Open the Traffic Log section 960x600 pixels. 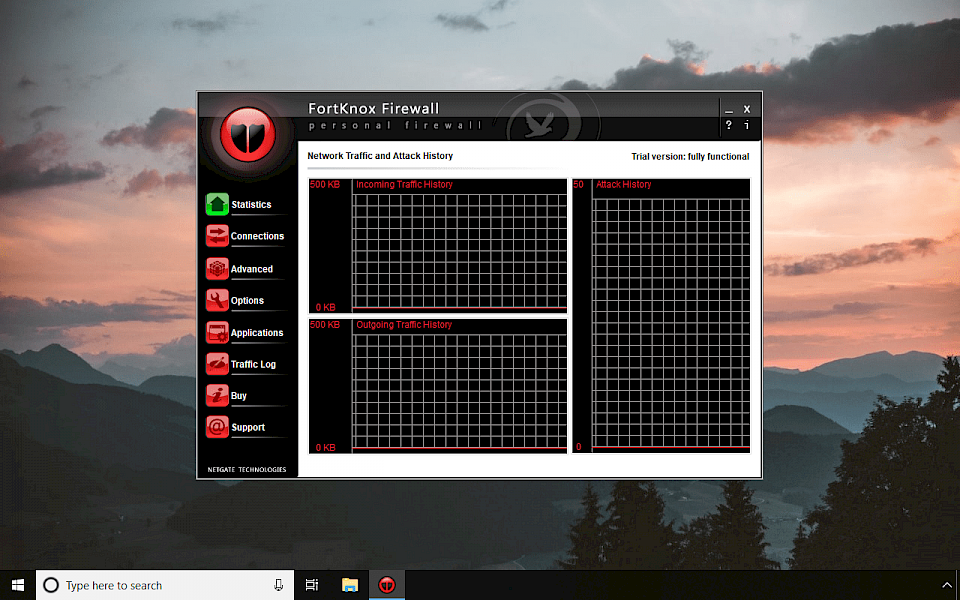pos(253,364)
